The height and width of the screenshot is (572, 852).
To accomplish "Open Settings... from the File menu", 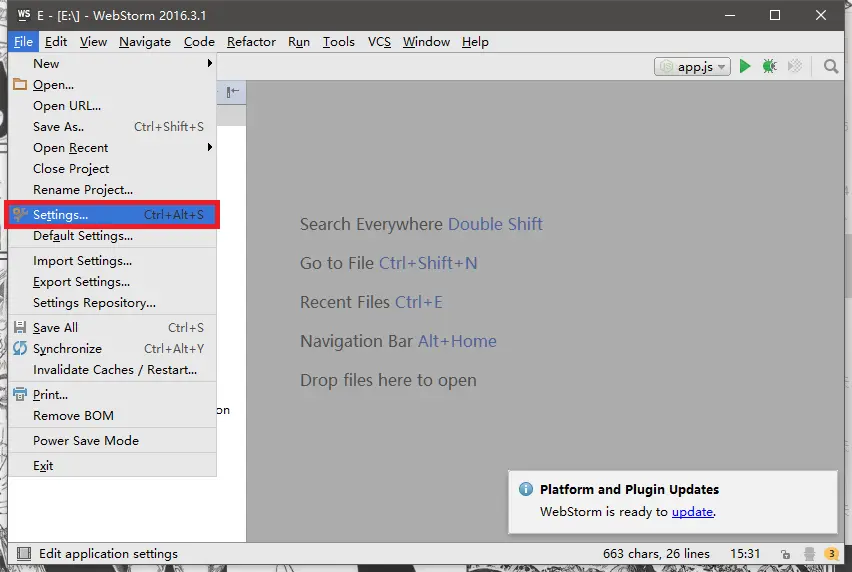I will [112, 215].
